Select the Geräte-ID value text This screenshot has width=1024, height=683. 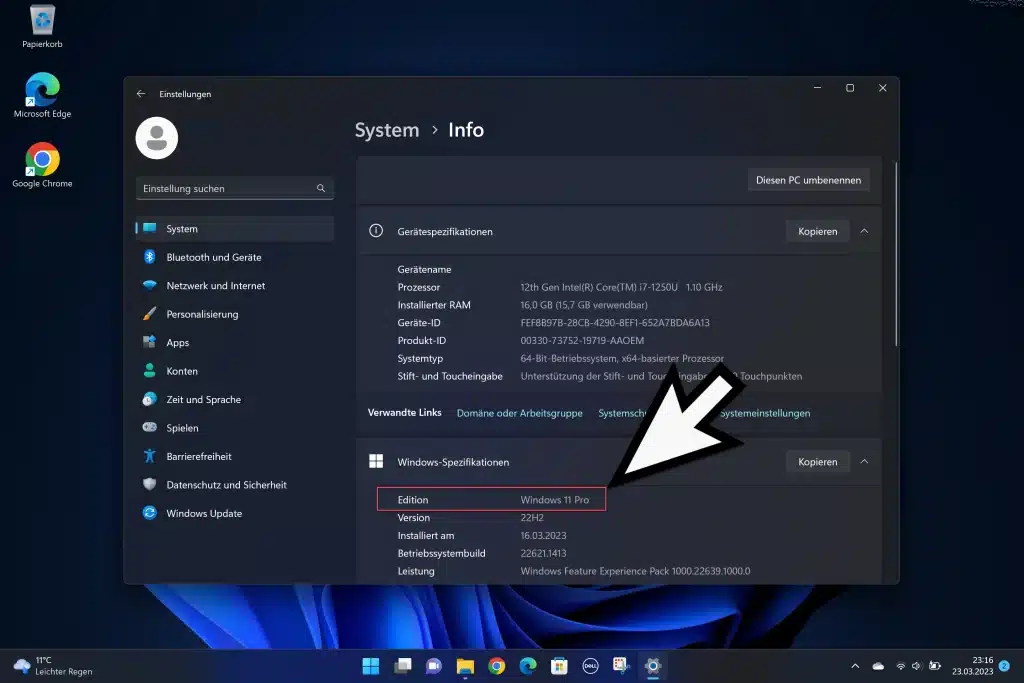[x=615, y=323]
